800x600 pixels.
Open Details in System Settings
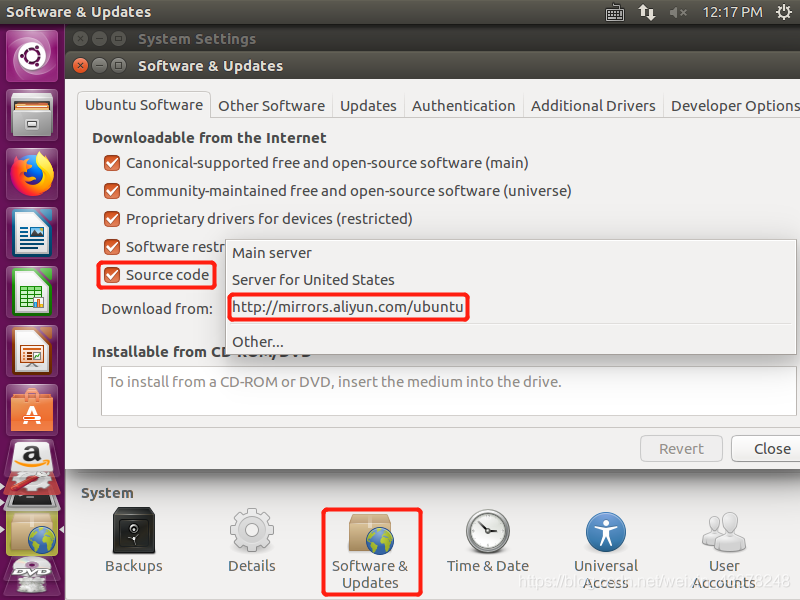pyautogui.click(x=252, y=541)
